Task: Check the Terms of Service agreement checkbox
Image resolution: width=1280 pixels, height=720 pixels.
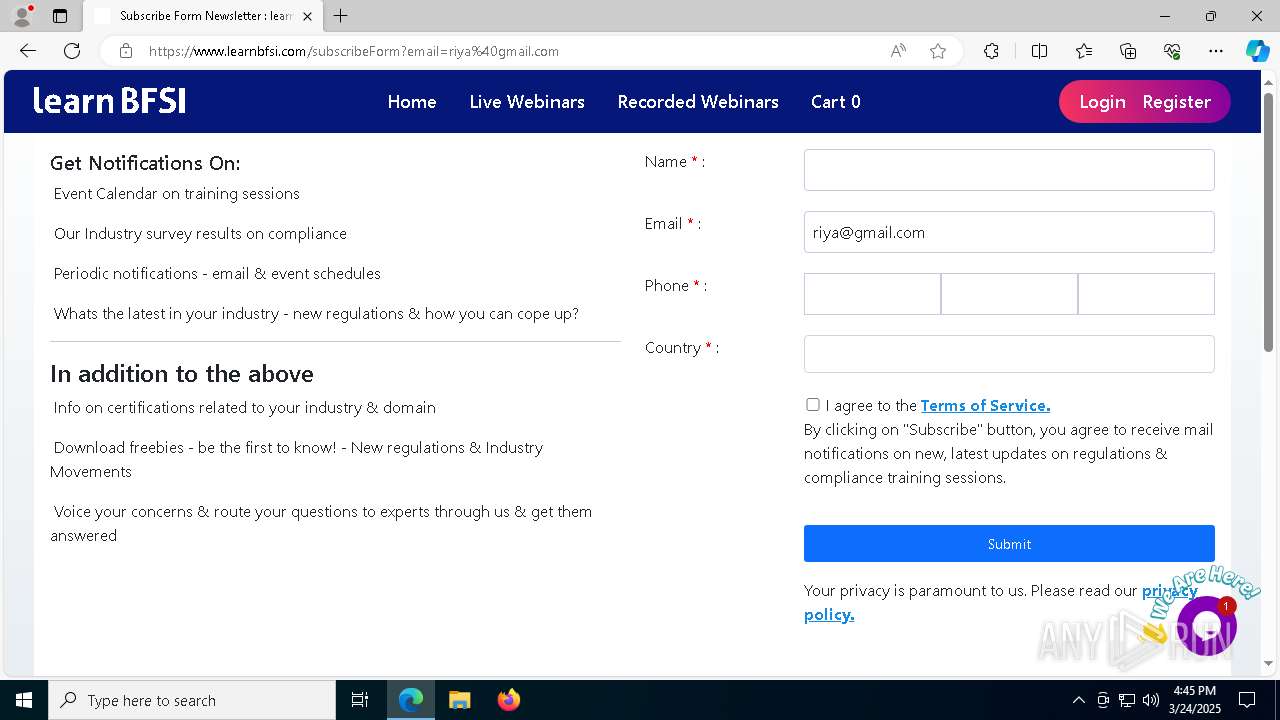Action: click(813, 405)
